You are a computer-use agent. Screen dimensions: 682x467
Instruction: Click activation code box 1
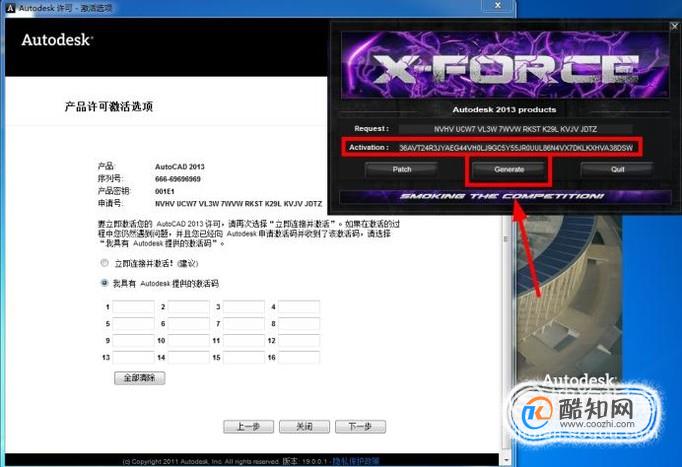pos(133,307)
